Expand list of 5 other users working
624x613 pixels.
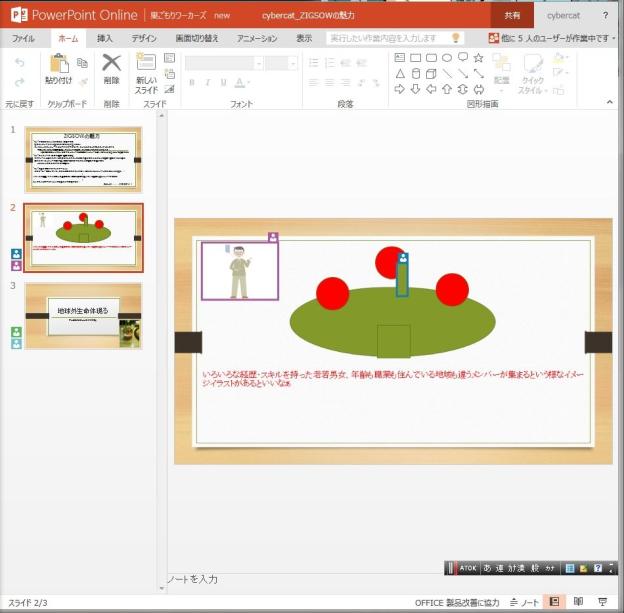click(x=553, y=38)
